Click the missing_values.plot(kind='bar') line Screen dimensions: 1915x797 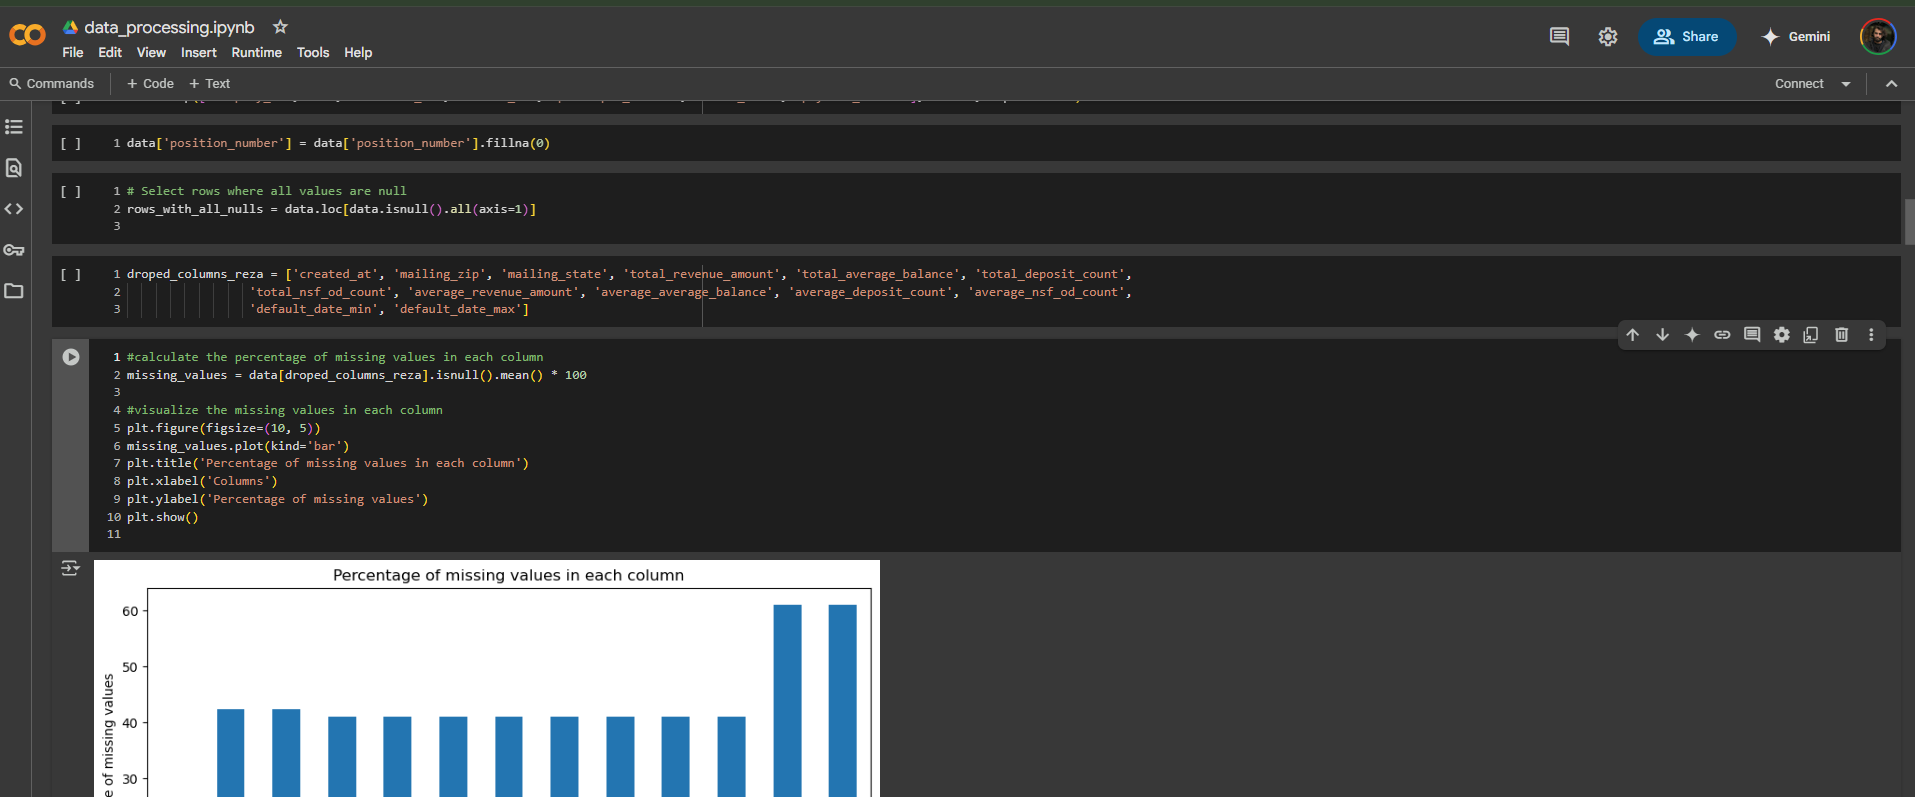click(x=238, y=446)
